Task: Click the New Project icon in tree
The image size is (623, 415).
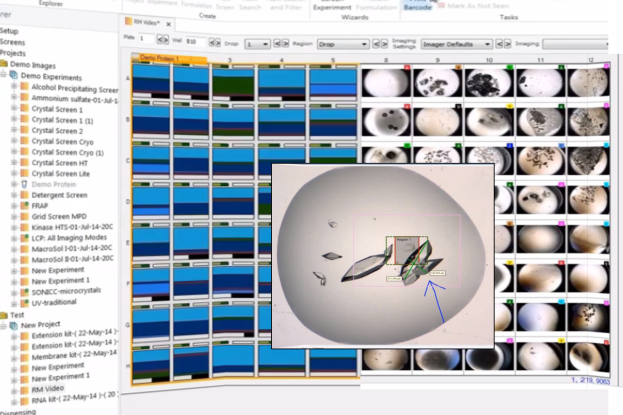Action: tap(14, 326)
